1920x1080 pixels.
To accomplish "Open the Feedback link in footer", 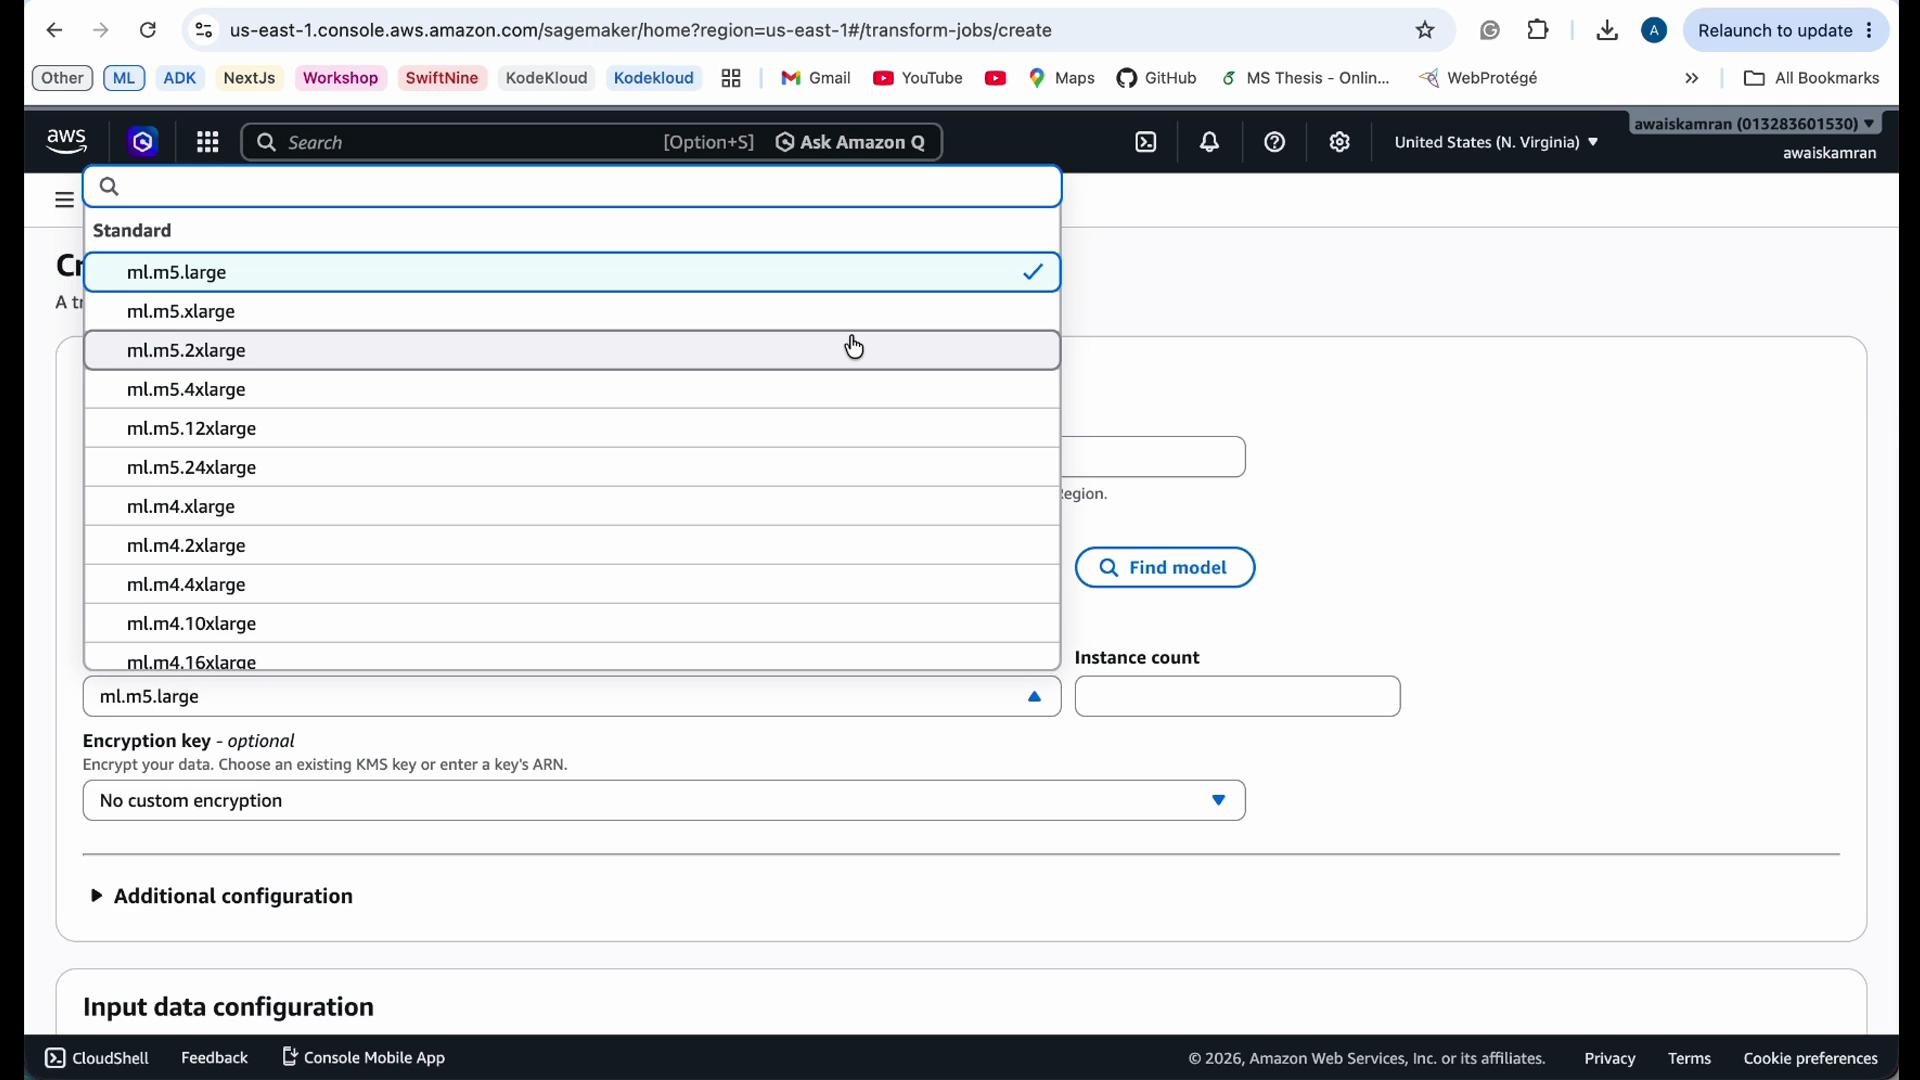I will pos(215,1058).
